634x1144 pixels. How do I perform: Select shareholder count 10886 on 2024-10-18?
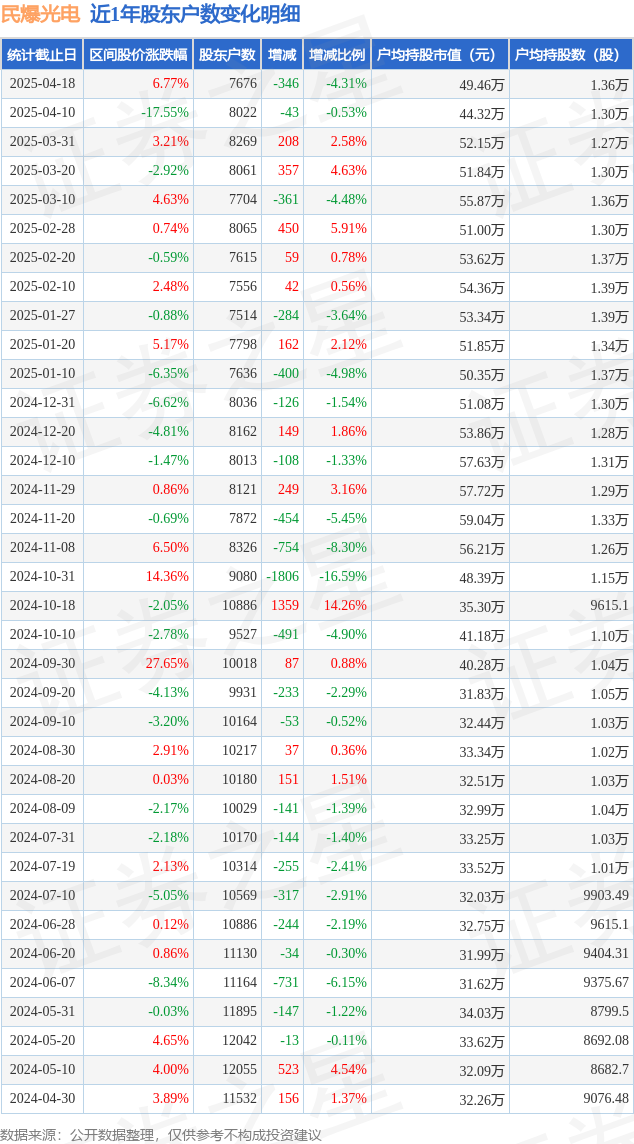[239, 606]
